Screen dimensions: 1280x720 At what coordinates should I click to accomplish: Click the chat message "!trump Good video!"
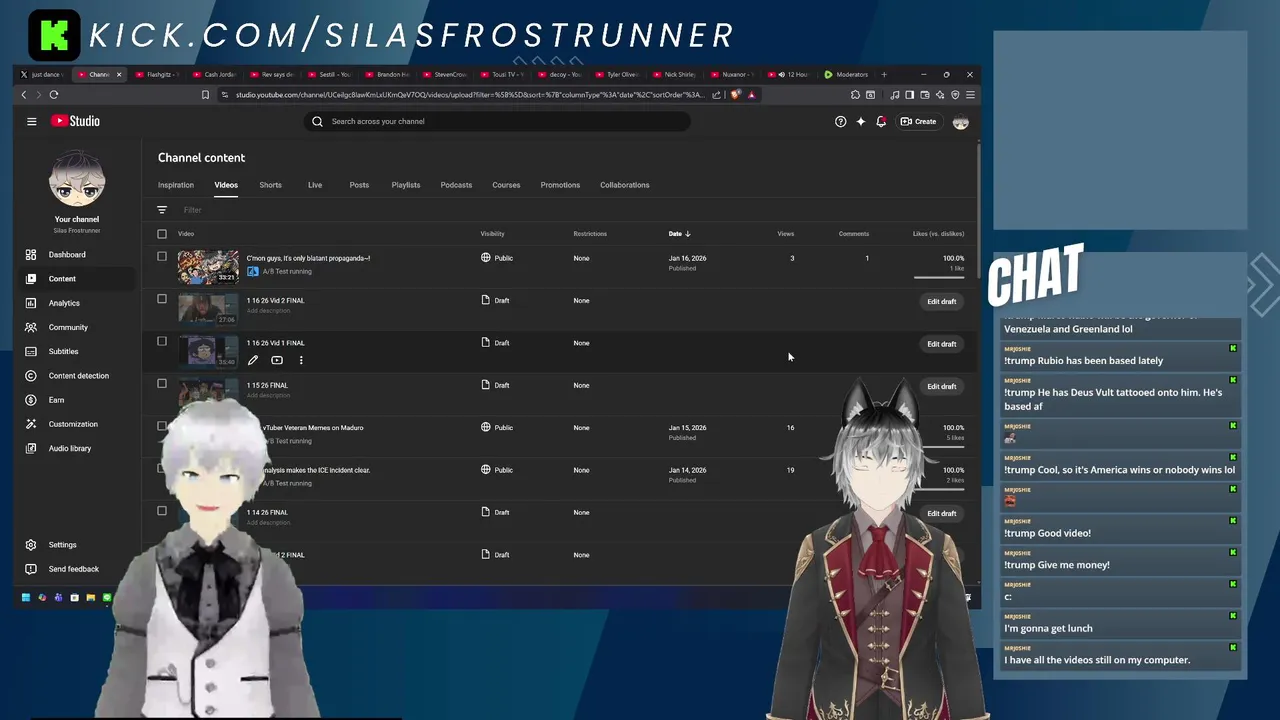point(1047,533)
